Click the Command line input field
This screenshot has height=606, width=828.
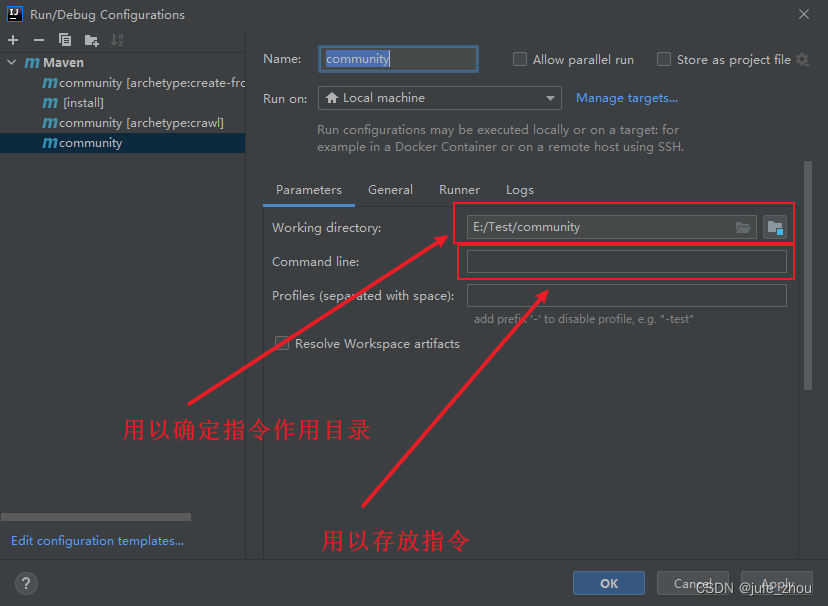point(627,262)
